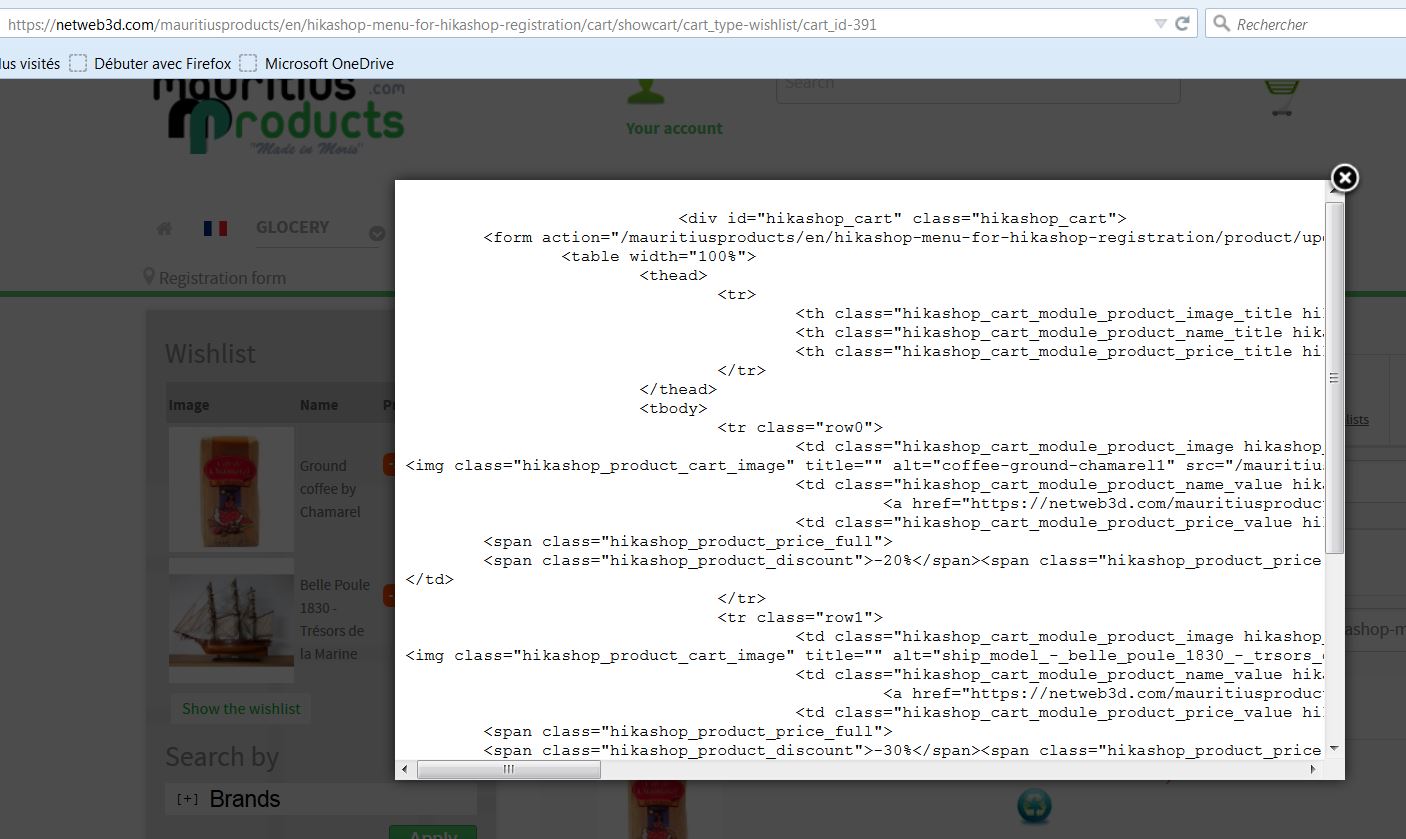Open Belle Poule 1830 product link
The width and height of the screenshot is (1406, 839).
pos(335,619)
